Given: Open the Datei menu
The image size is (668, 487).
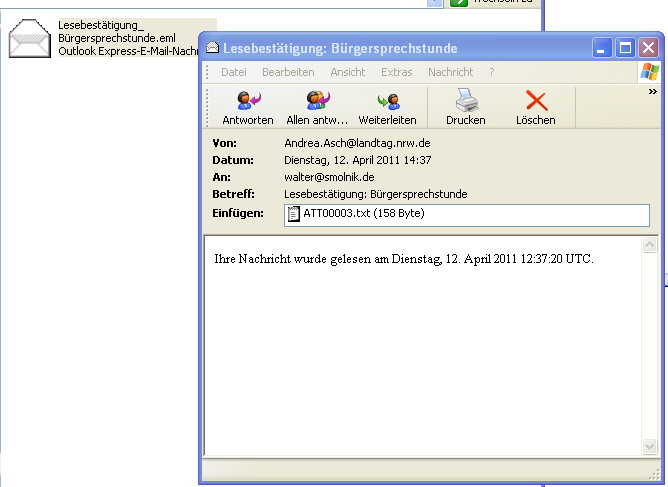Looking at the screenshot, I should click(233, 72).
